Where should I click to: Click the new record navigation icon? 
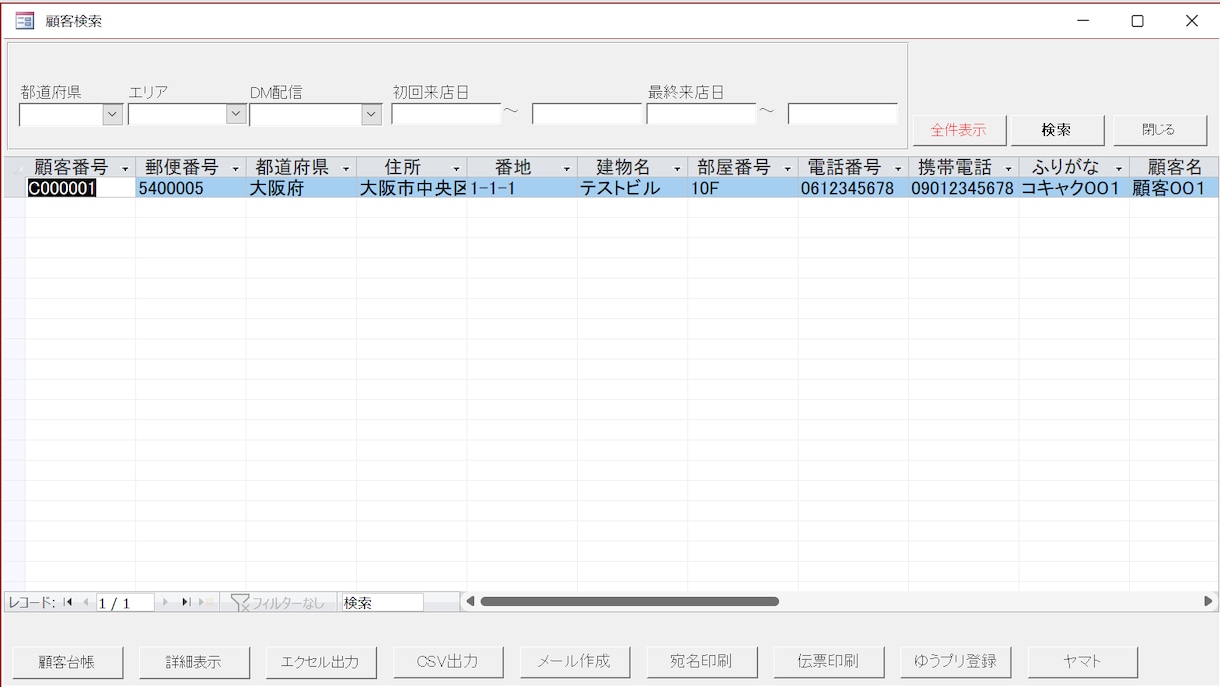coord(205,602)
